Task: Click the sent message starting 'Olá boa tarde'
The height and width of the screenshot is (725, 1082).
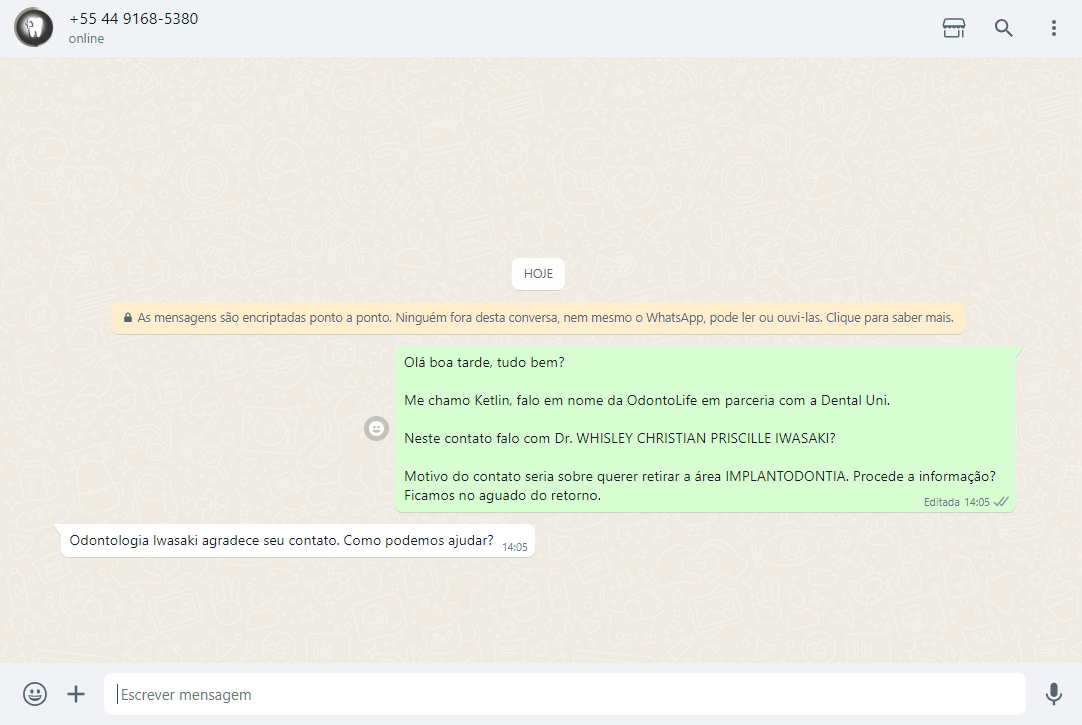Action: pos(705,429)
